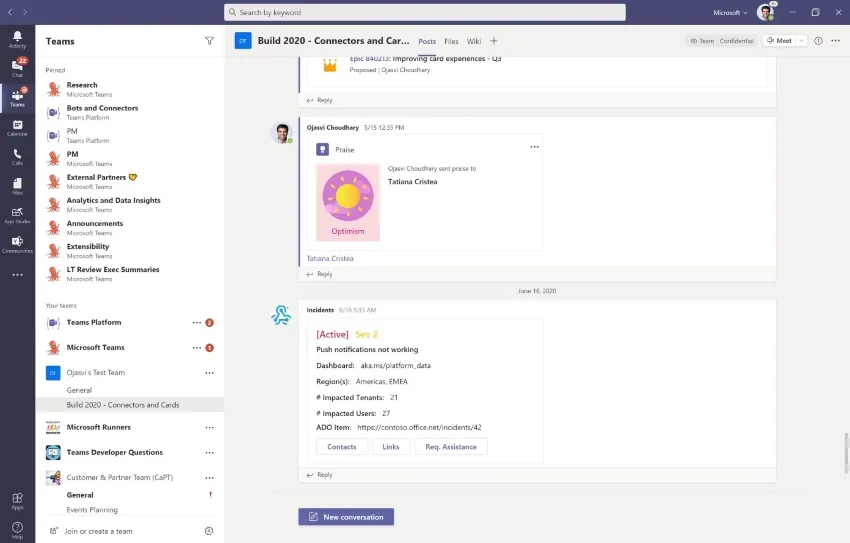Image resolution: width=850 pixels, height=543 pixels.
Task: Open the Microsoft tenant dropdown
Action: click(730, 12)
